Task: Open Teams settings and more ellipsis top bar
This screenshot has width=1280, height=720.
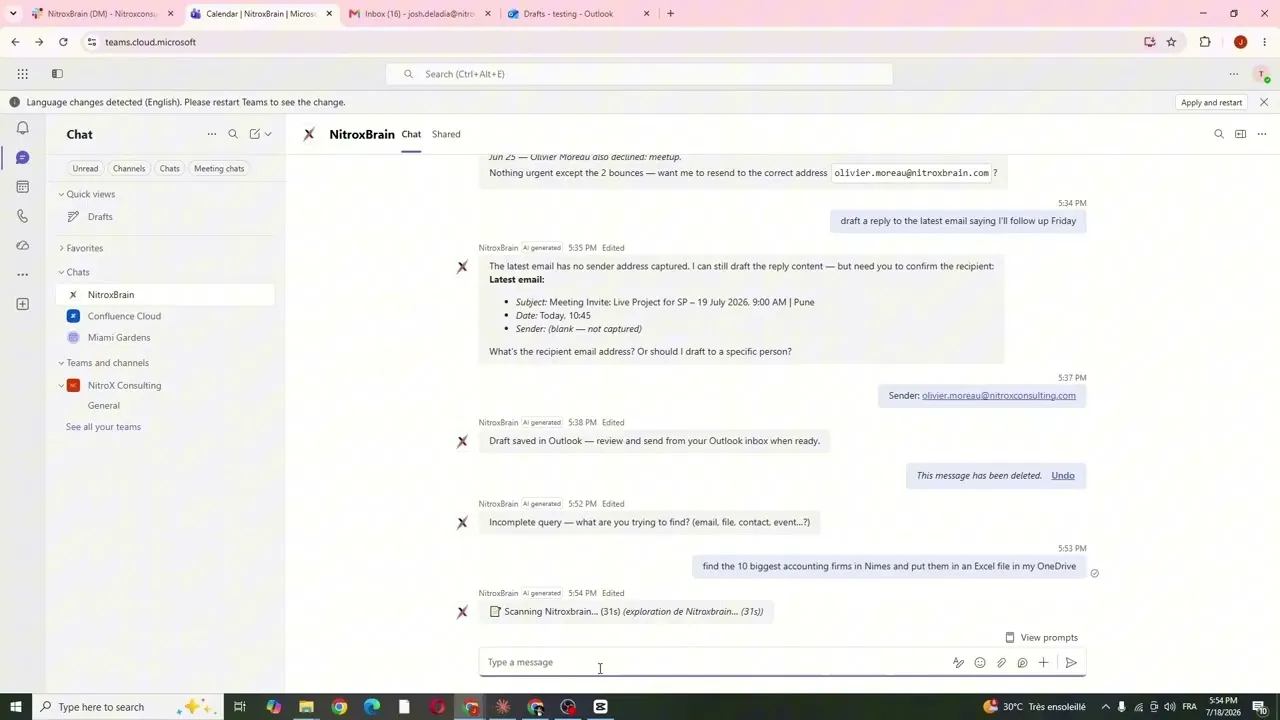Action: click(1234, 73)
